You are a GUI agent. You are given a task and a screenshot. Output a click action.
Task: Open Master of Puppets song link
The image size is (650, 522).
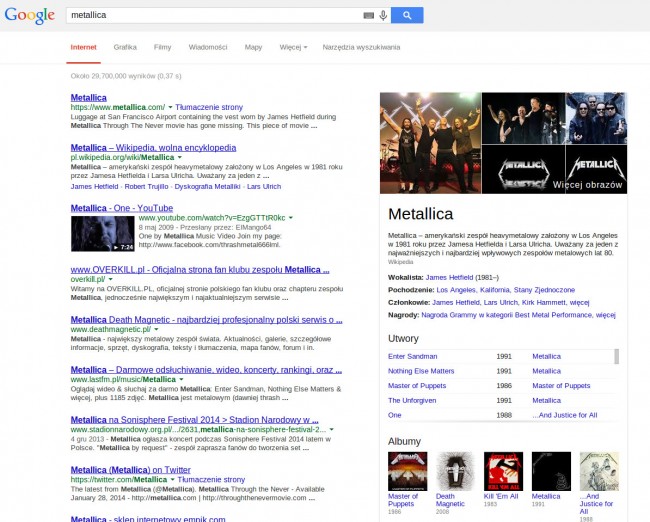[x=417, y=386]
